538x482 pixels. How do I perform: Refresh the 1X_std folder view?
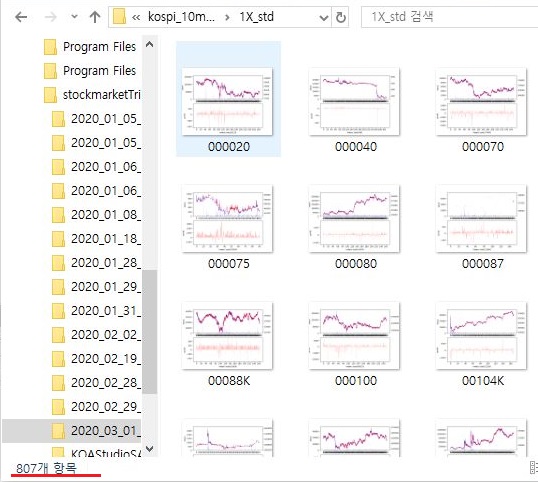click(341, 17)
